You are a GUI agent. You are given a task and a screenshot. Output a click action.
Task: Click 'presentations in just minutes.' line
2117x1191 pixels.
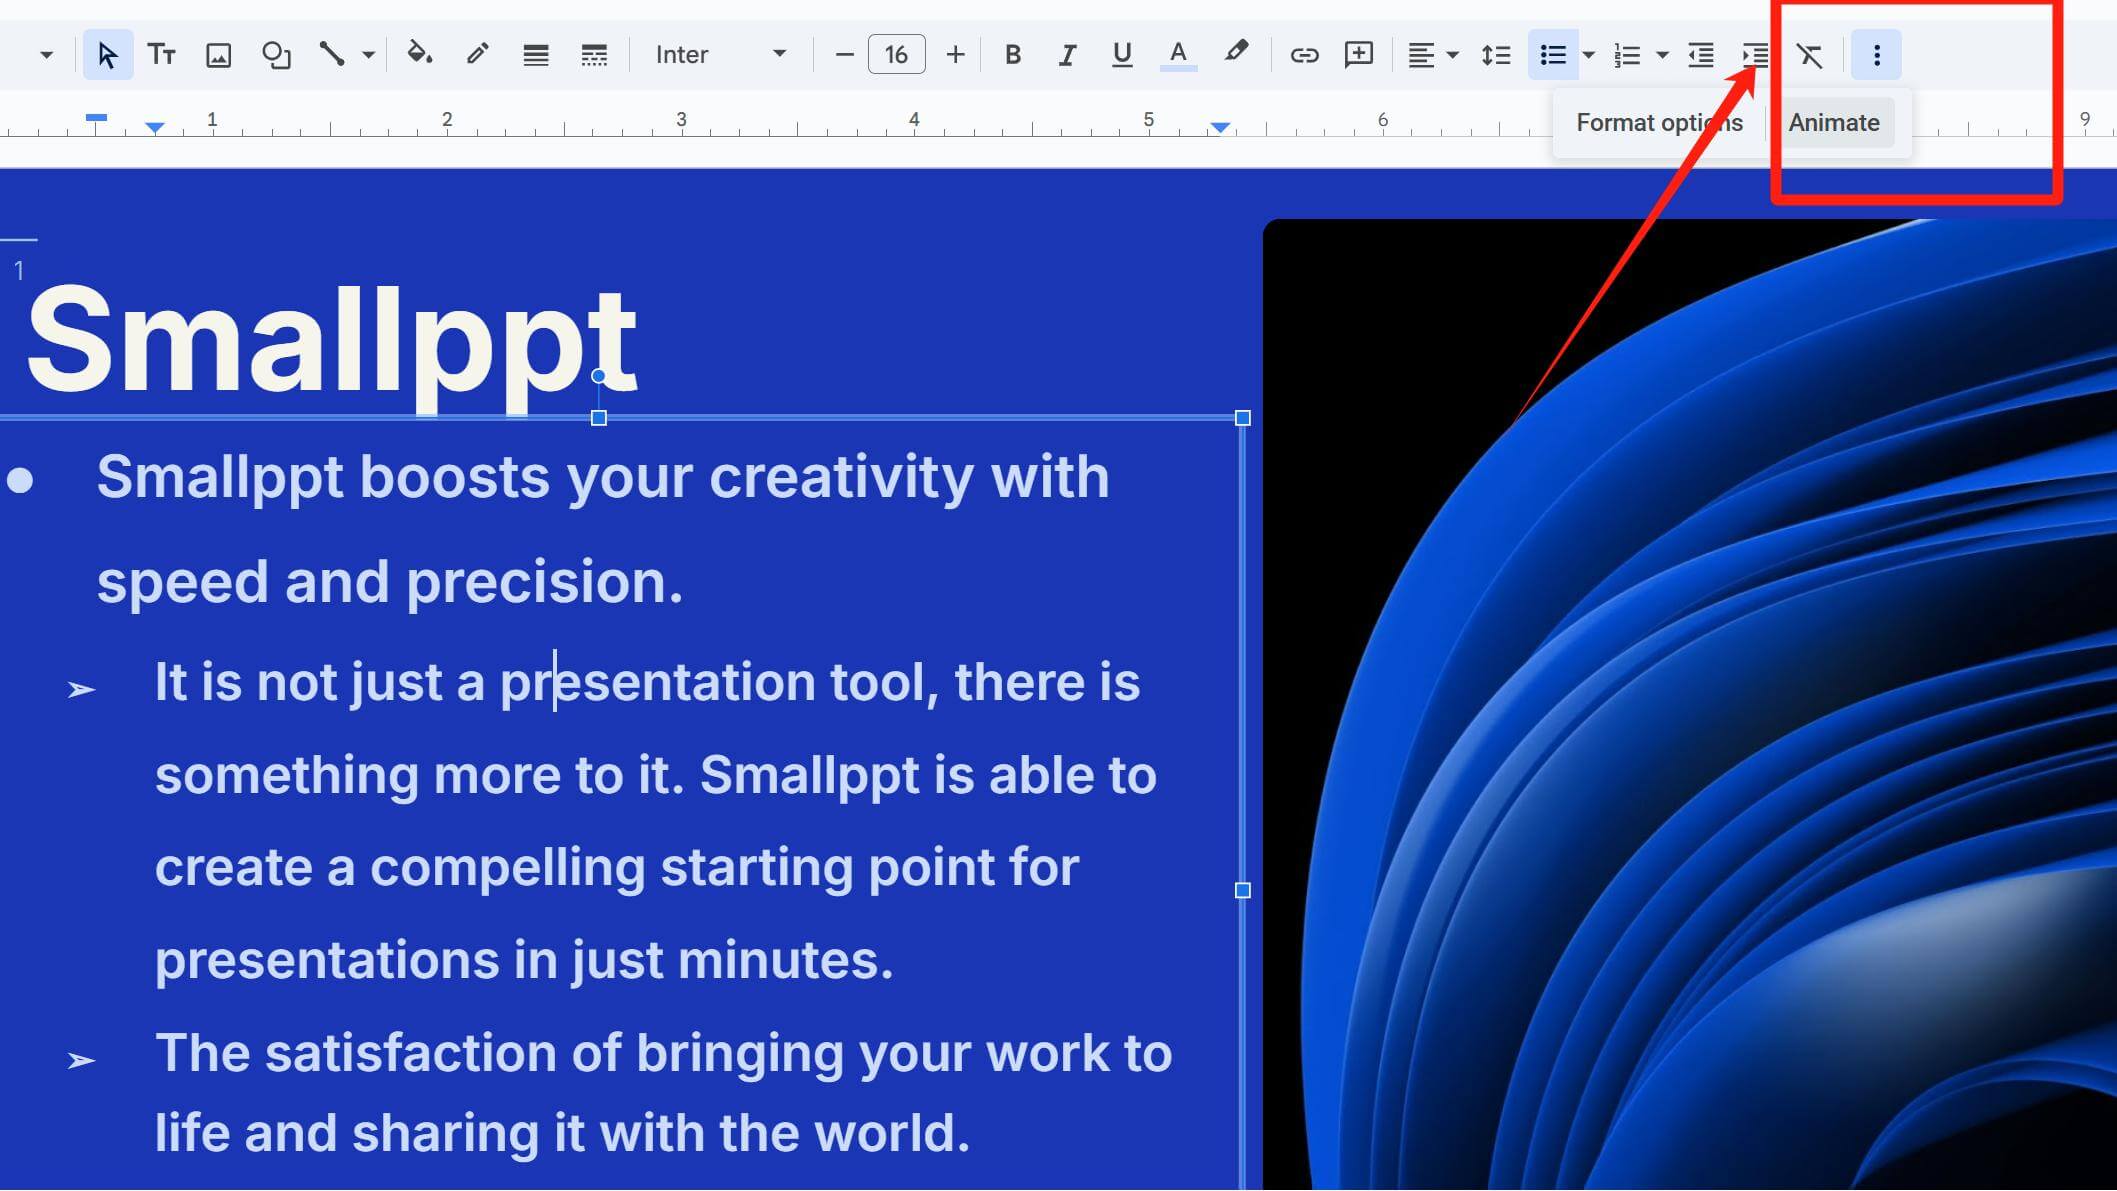tap(524, 961)
